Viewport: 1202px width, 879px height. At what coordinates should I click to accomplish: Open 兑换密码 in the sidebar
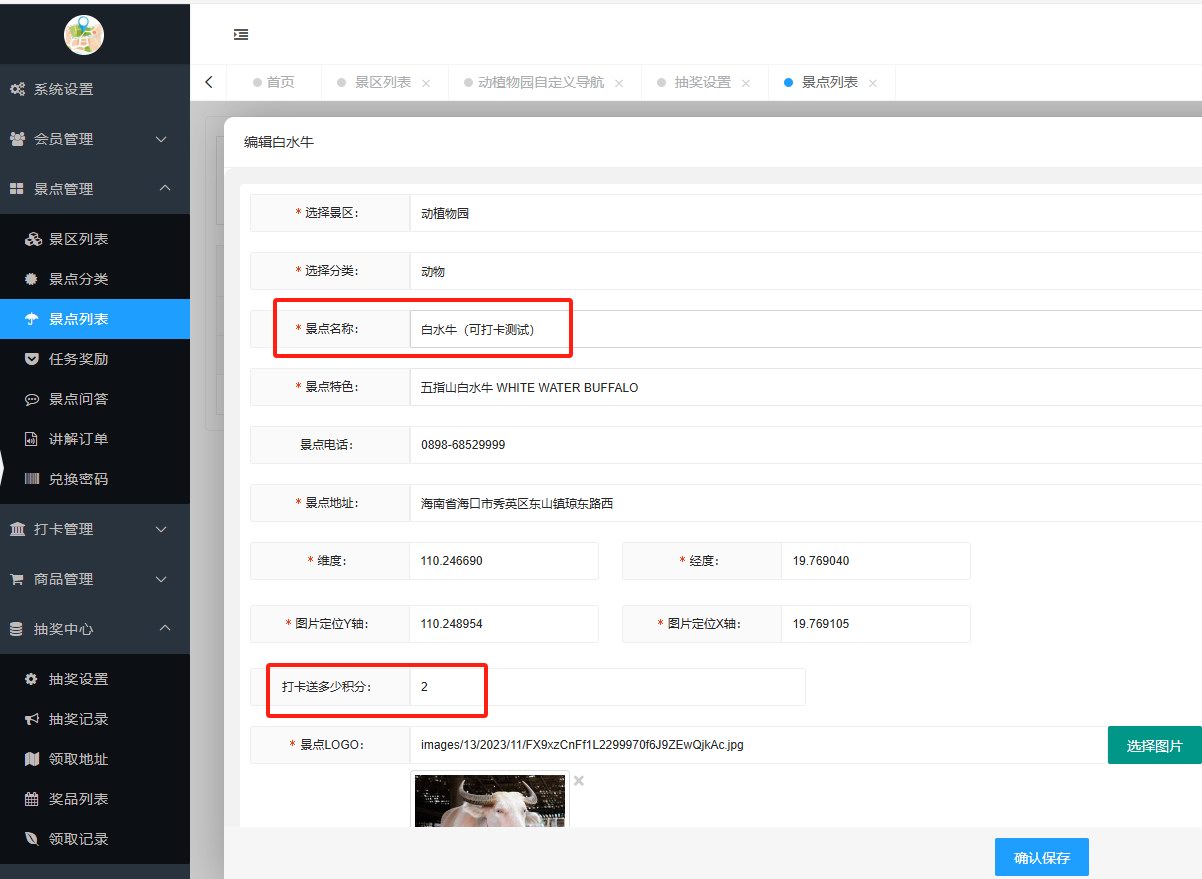click(x=95, y=479)
